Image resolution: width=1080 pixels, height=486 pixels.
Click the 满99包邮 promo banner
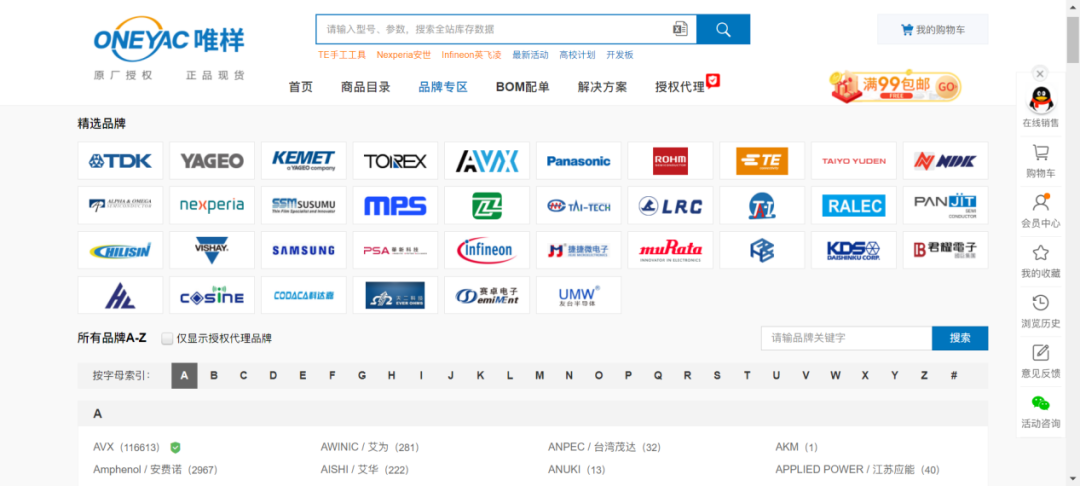(x=896, y=87)
